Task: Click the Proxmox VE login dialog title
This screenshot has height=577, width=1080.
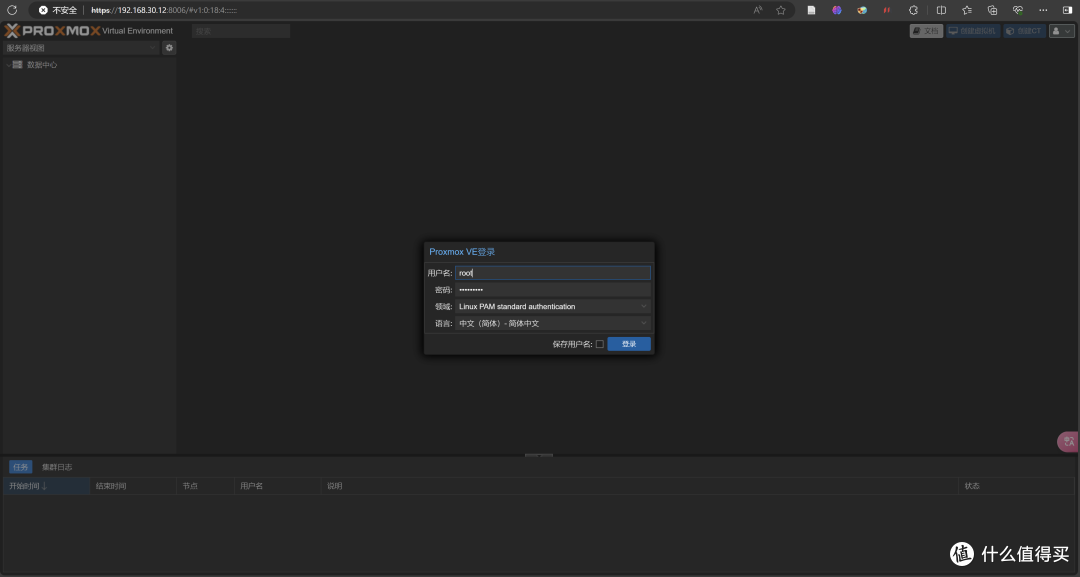Action: 462,252
